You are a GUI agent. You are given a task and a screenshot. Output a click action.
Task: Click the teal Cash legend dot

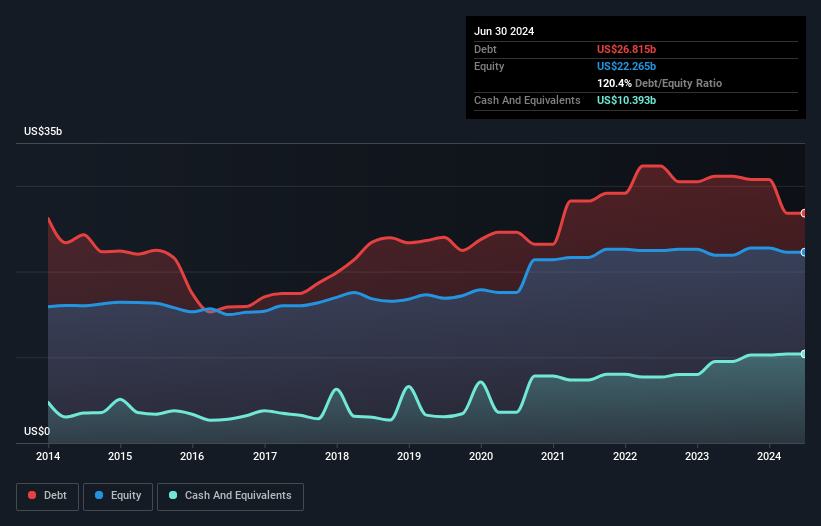[x=174, y=496]
